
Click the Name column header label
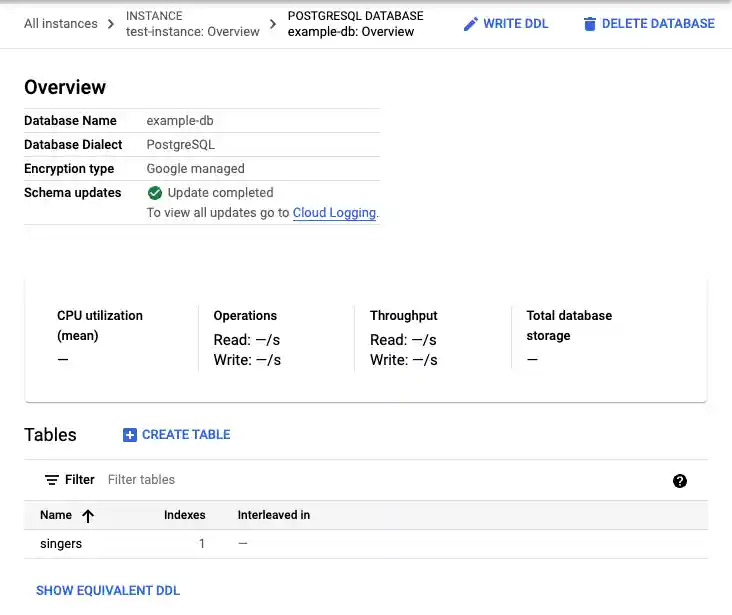(56, 515)
